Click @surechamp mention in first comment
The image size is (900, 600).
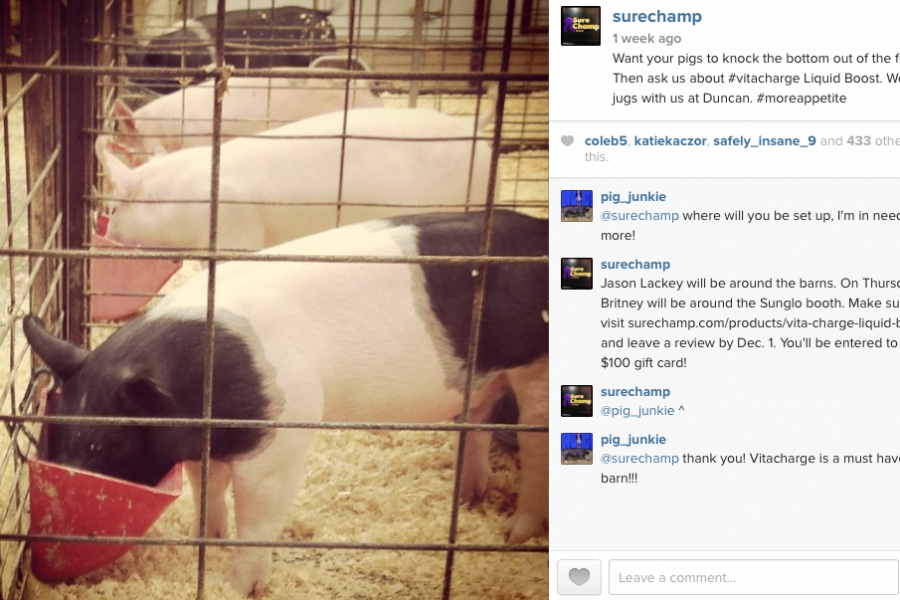coord(639,215)
